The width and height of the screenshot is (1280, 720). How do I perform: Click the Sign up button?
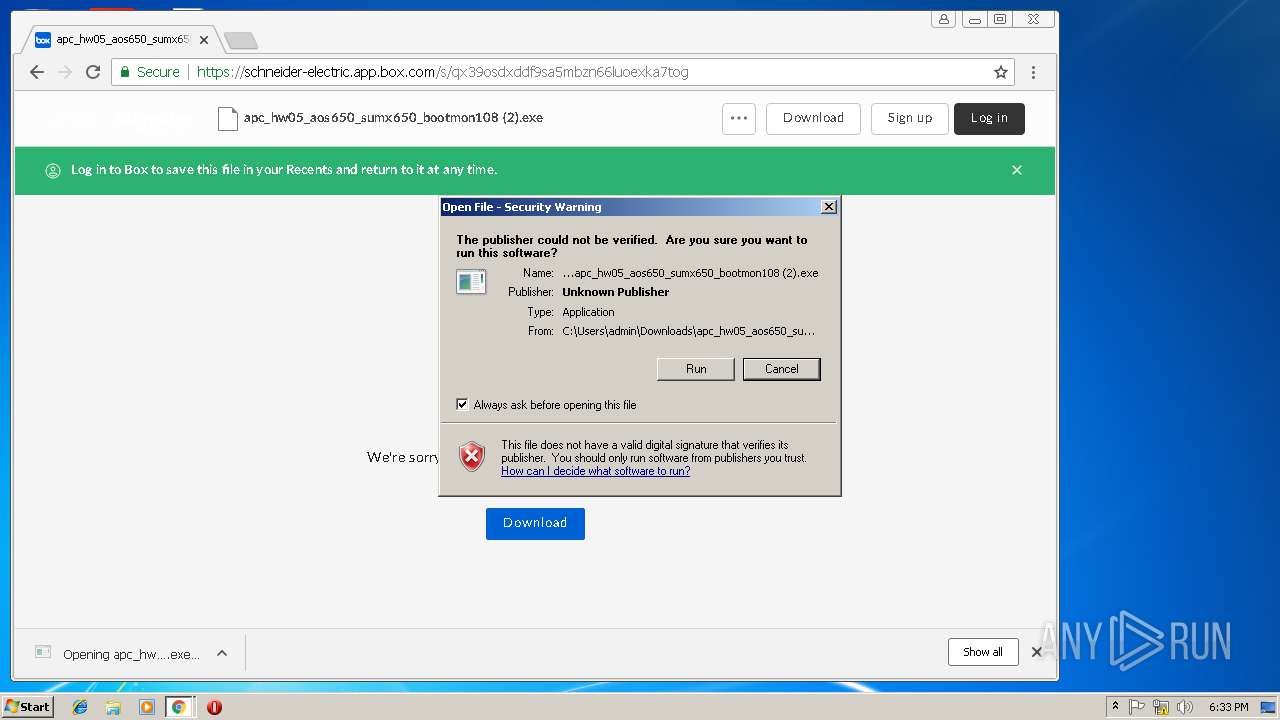[910, 118]
